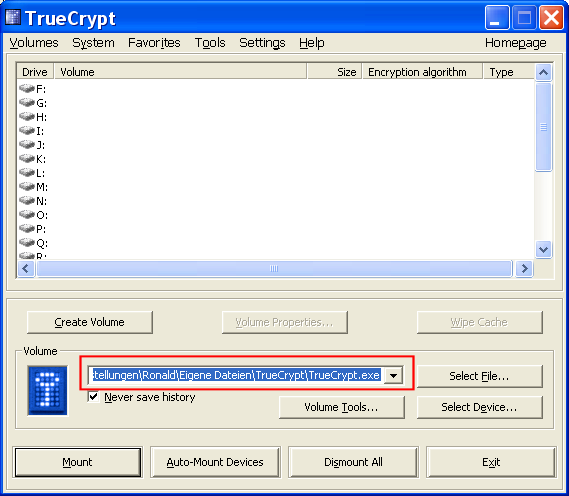Click the Select File... button

click(x=480, y=376)
